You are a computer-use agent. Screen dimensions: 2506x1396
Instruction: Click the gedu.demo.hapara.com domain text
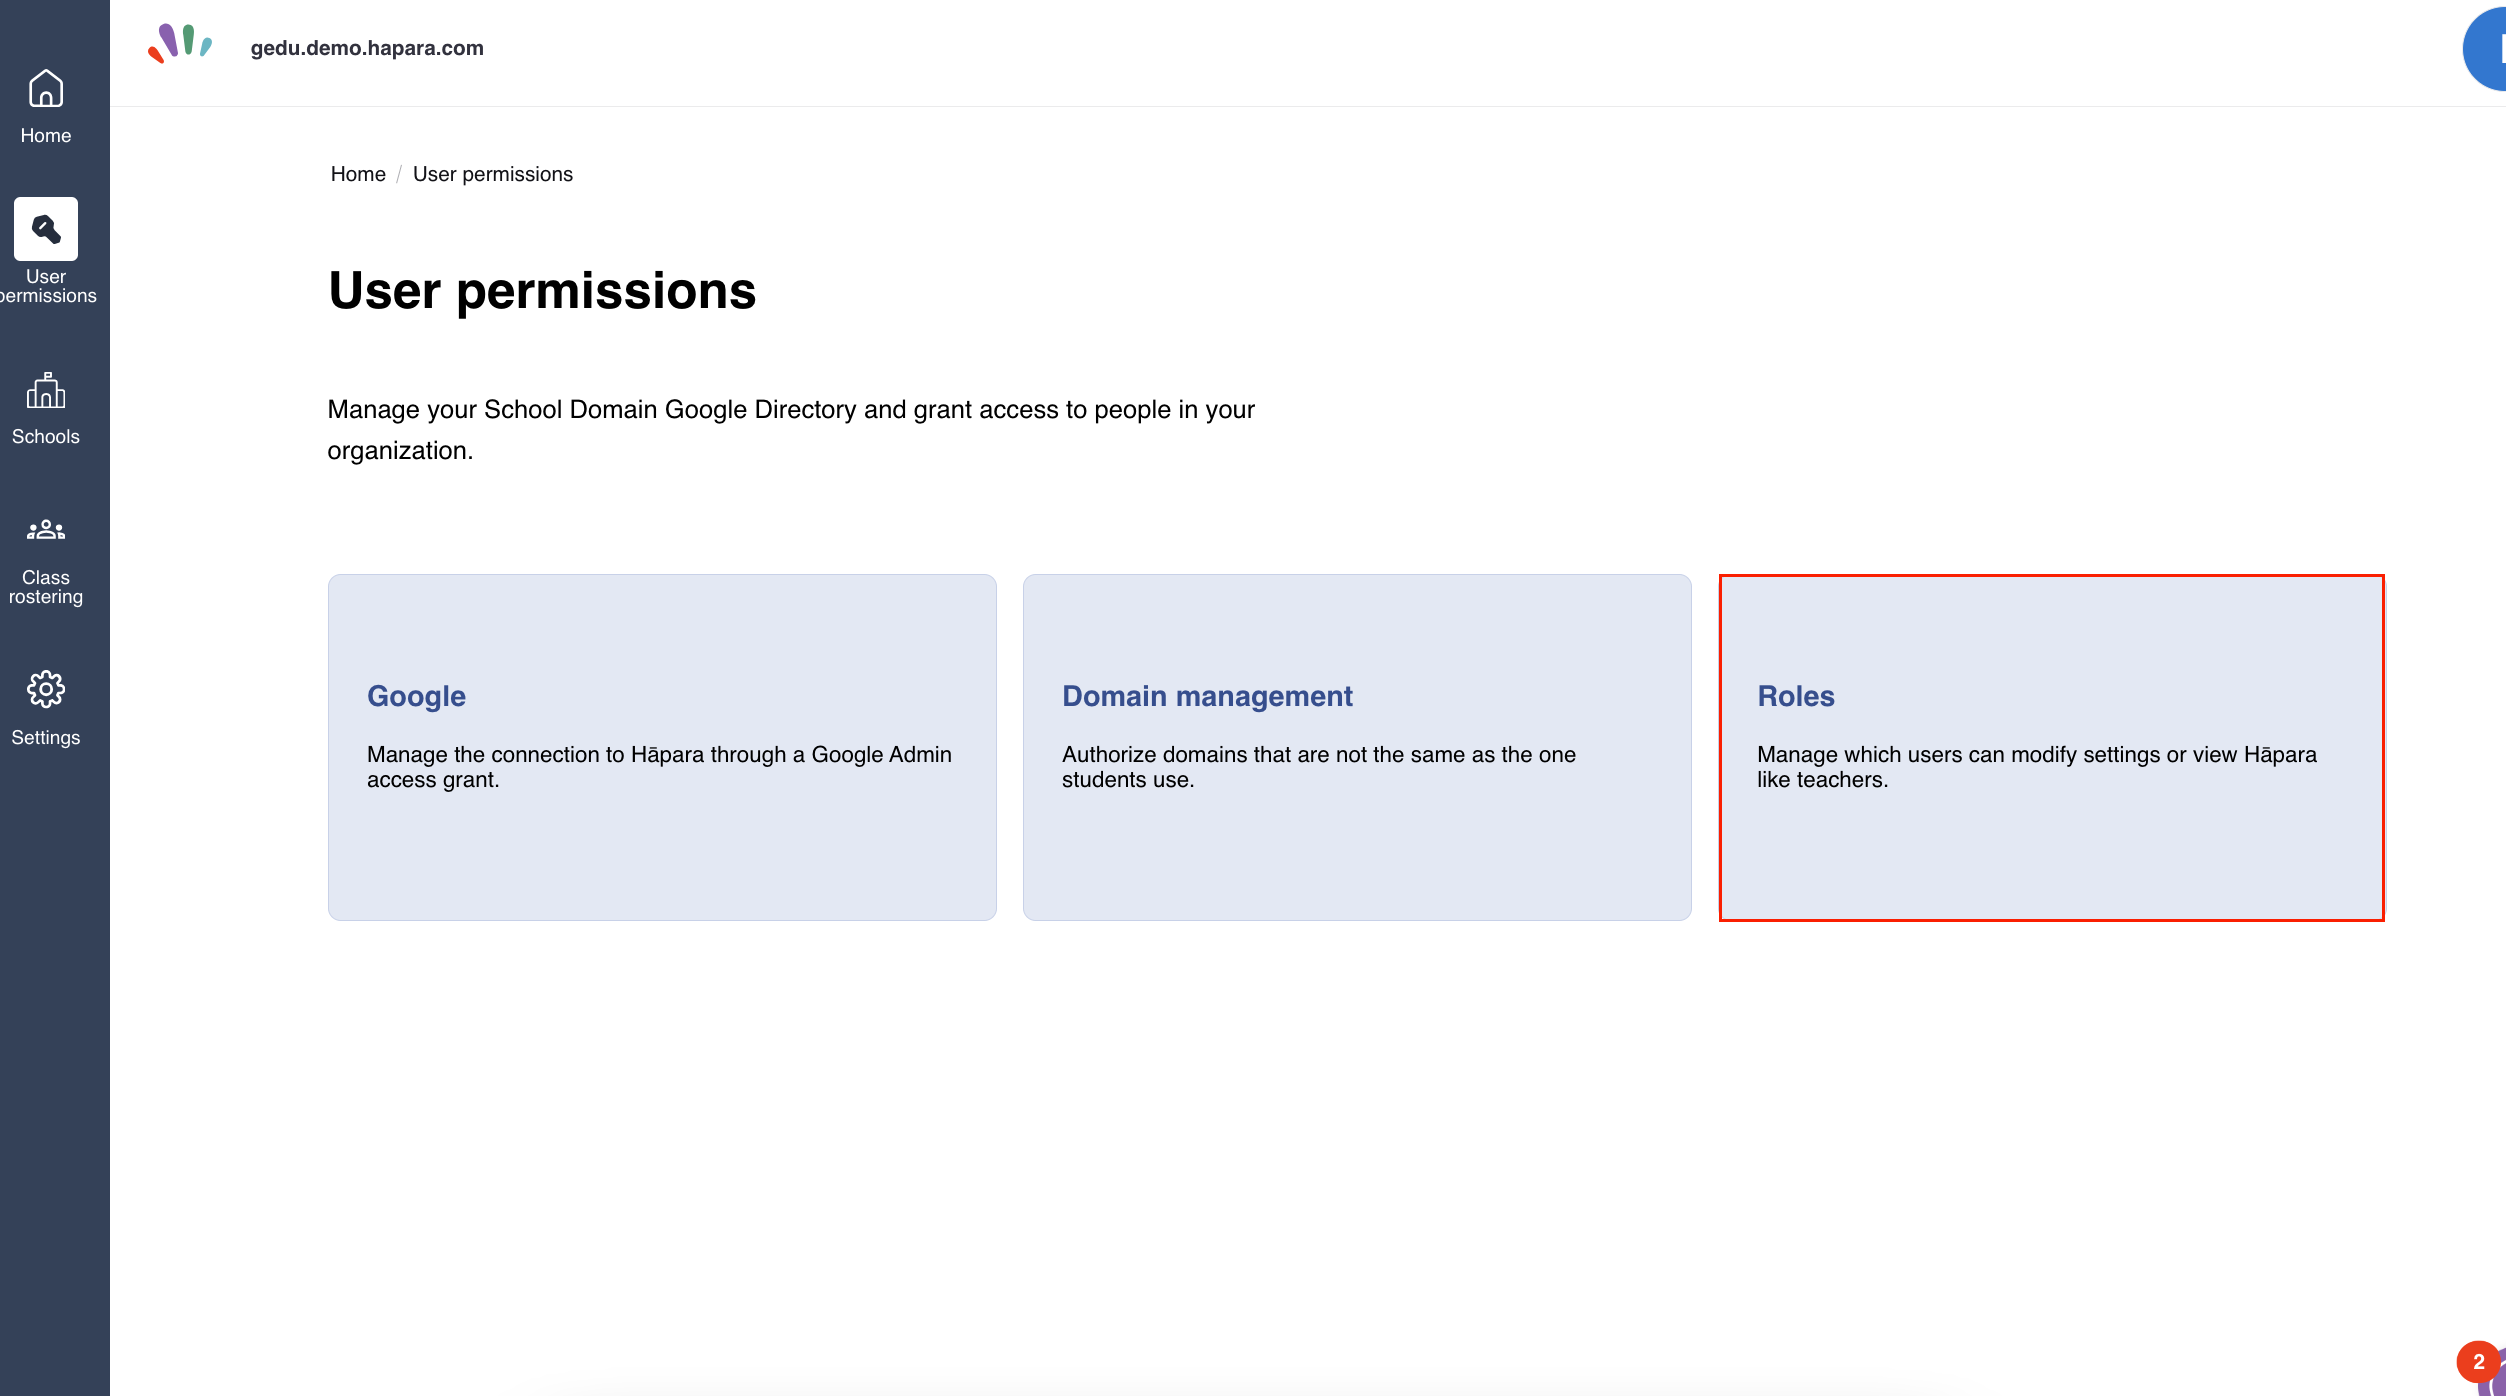tap(367, 48)
